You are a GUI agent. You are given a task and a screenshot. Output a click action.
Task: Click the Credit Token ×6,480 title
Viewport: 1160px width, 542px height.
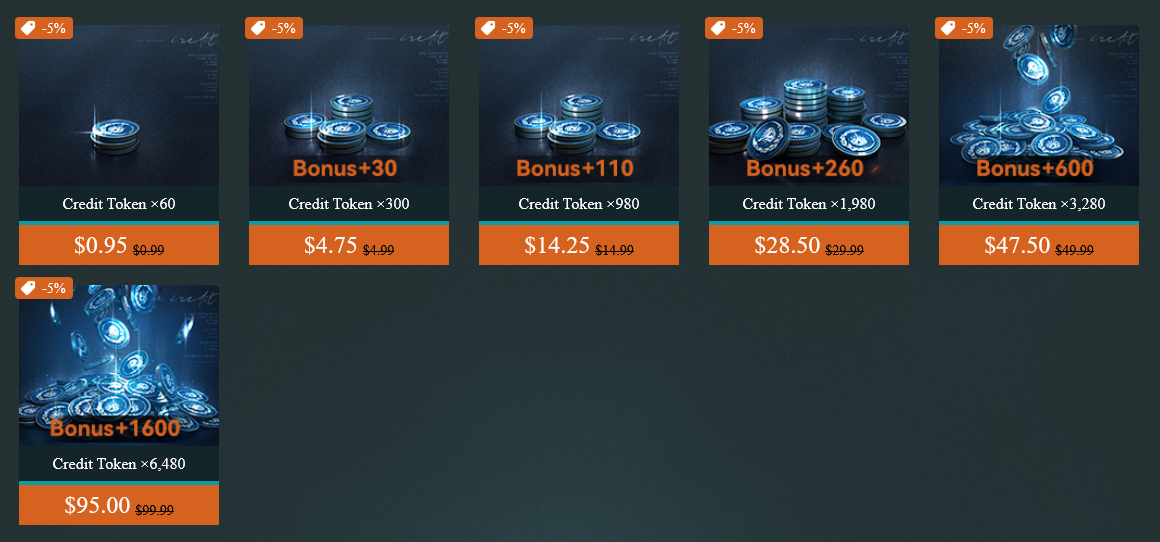(119, 464)
